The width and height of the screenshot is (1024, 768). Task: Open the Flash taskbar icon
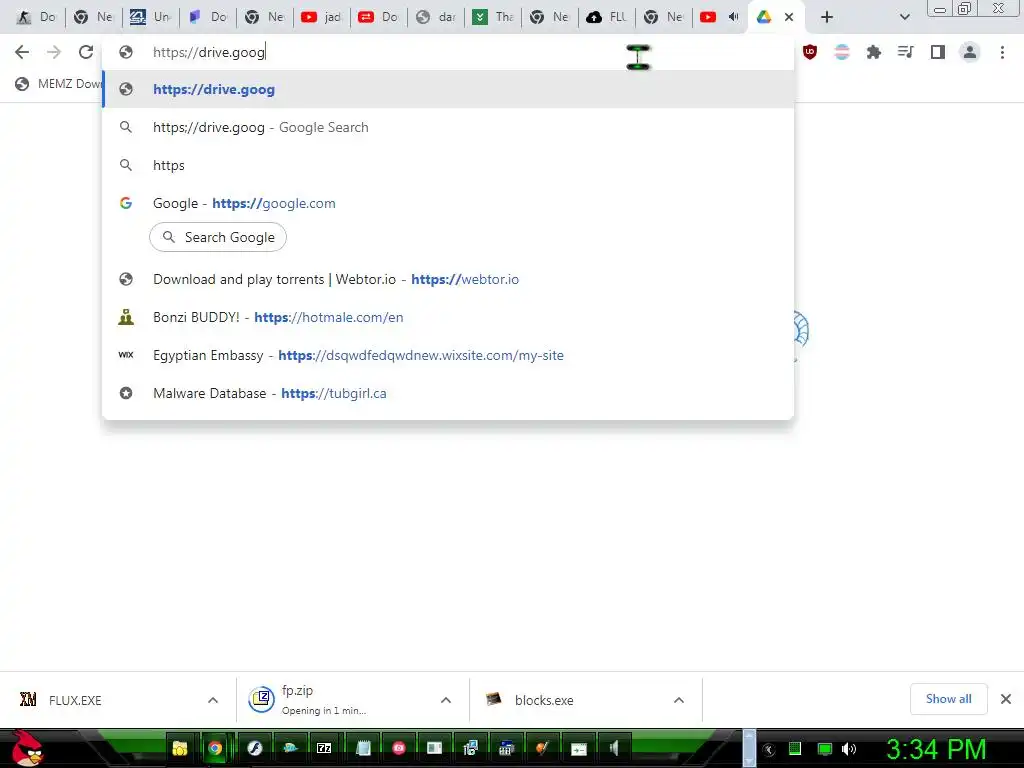(x=255, y=748)
